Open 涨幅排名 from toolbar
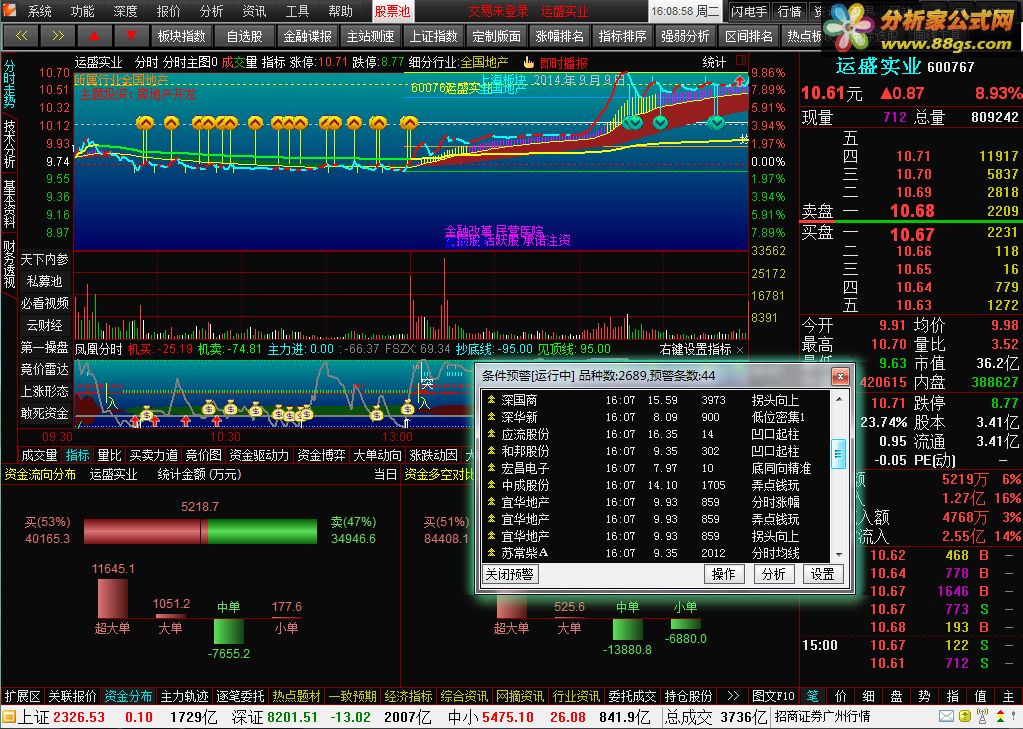The image size is (1023, 729). [560, 36]
